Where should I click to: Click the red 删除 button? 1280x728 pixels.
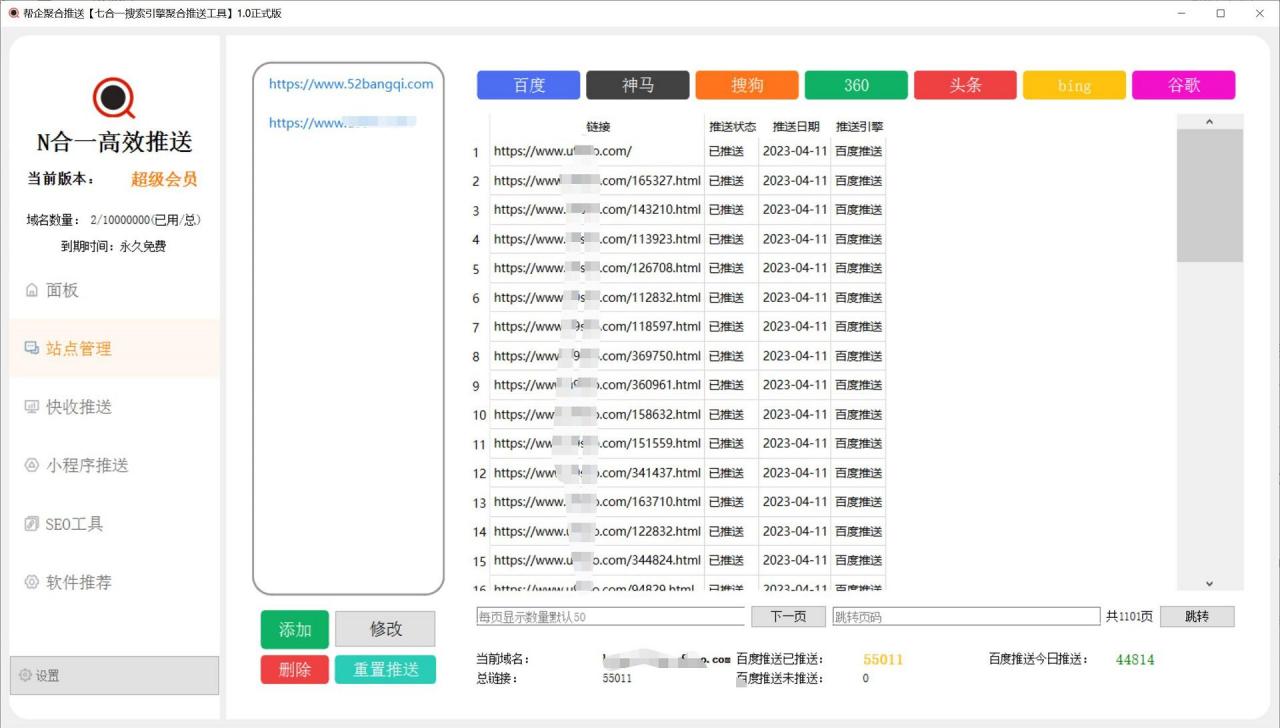295,670
